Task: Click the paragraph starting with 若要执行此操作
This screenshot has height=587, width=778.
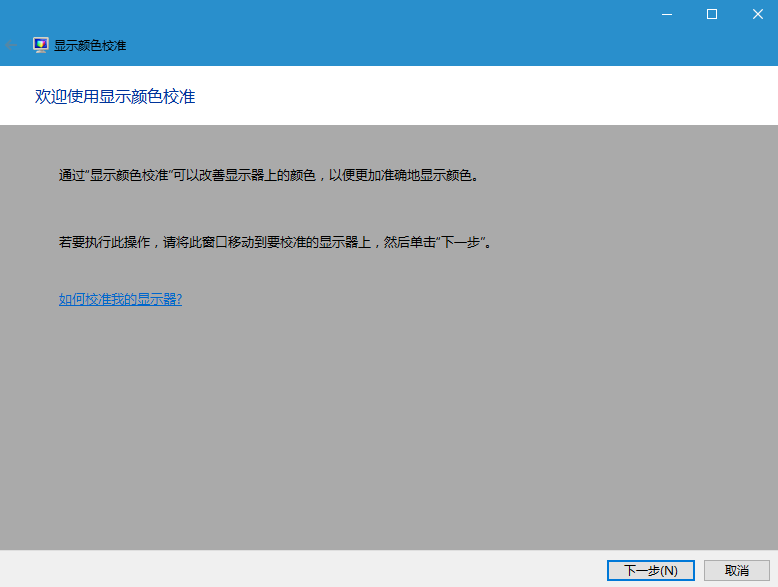Action: click(x=275, y=242)
